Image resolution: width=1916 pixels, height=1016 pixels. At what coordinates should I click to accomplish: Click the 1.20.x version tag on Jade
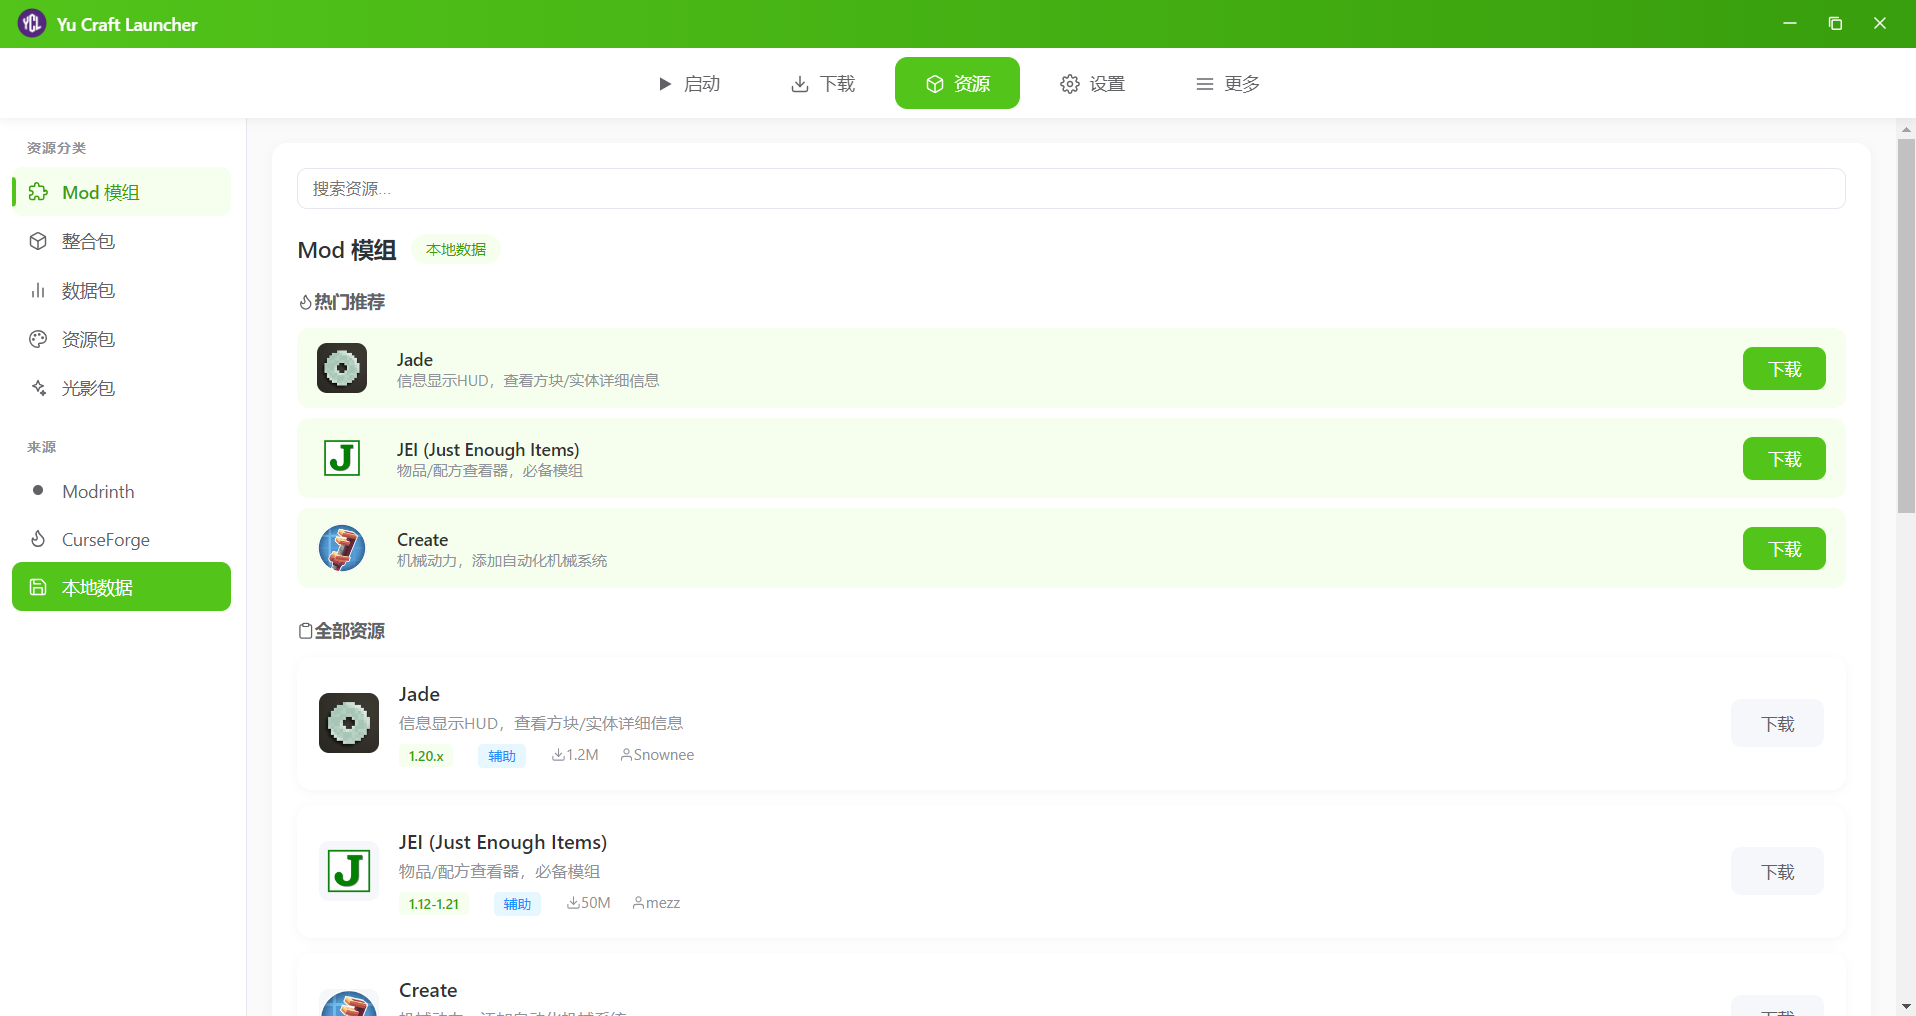(x=426, y=756)
